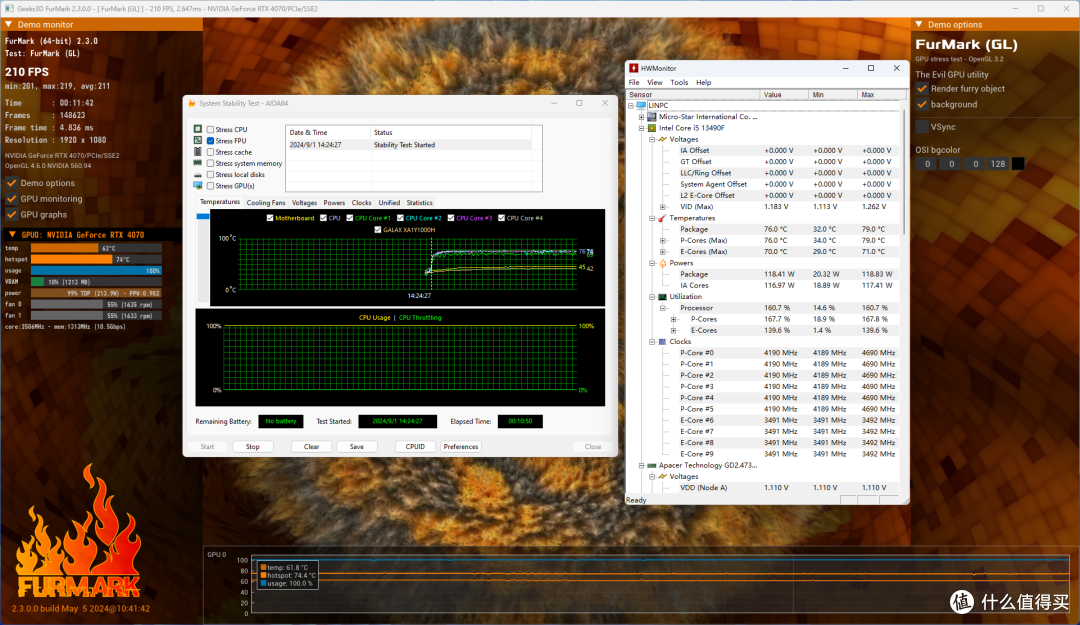Click the Powers flame icon in HWMonitor

click(663, 263)
